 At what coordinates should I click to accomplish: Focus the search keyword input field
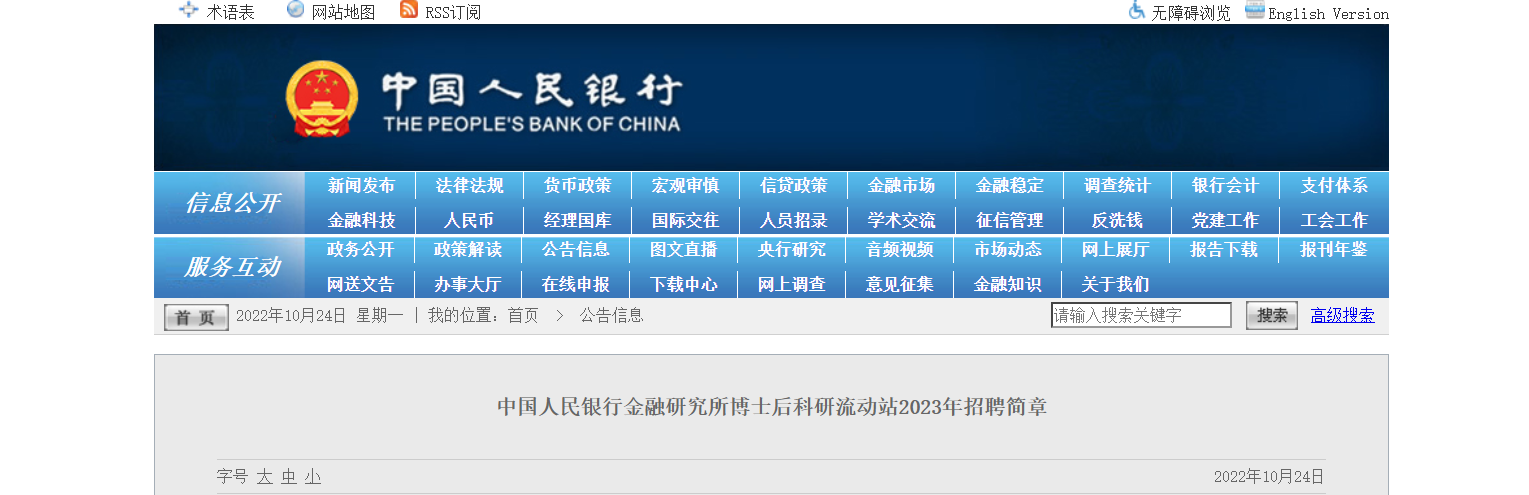[x=1141, y=315]
